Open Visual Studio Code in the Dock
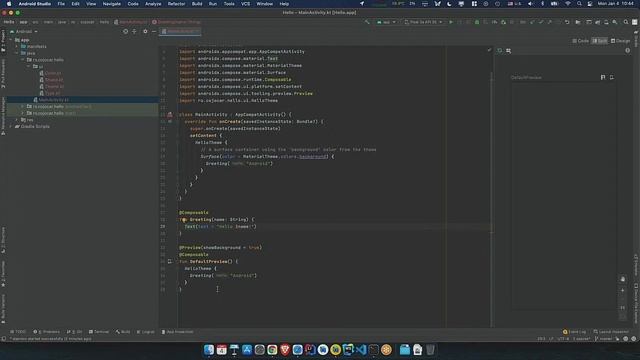Viewport: 640px width, 360px height. pyautogui.click(x=361, y=349)
